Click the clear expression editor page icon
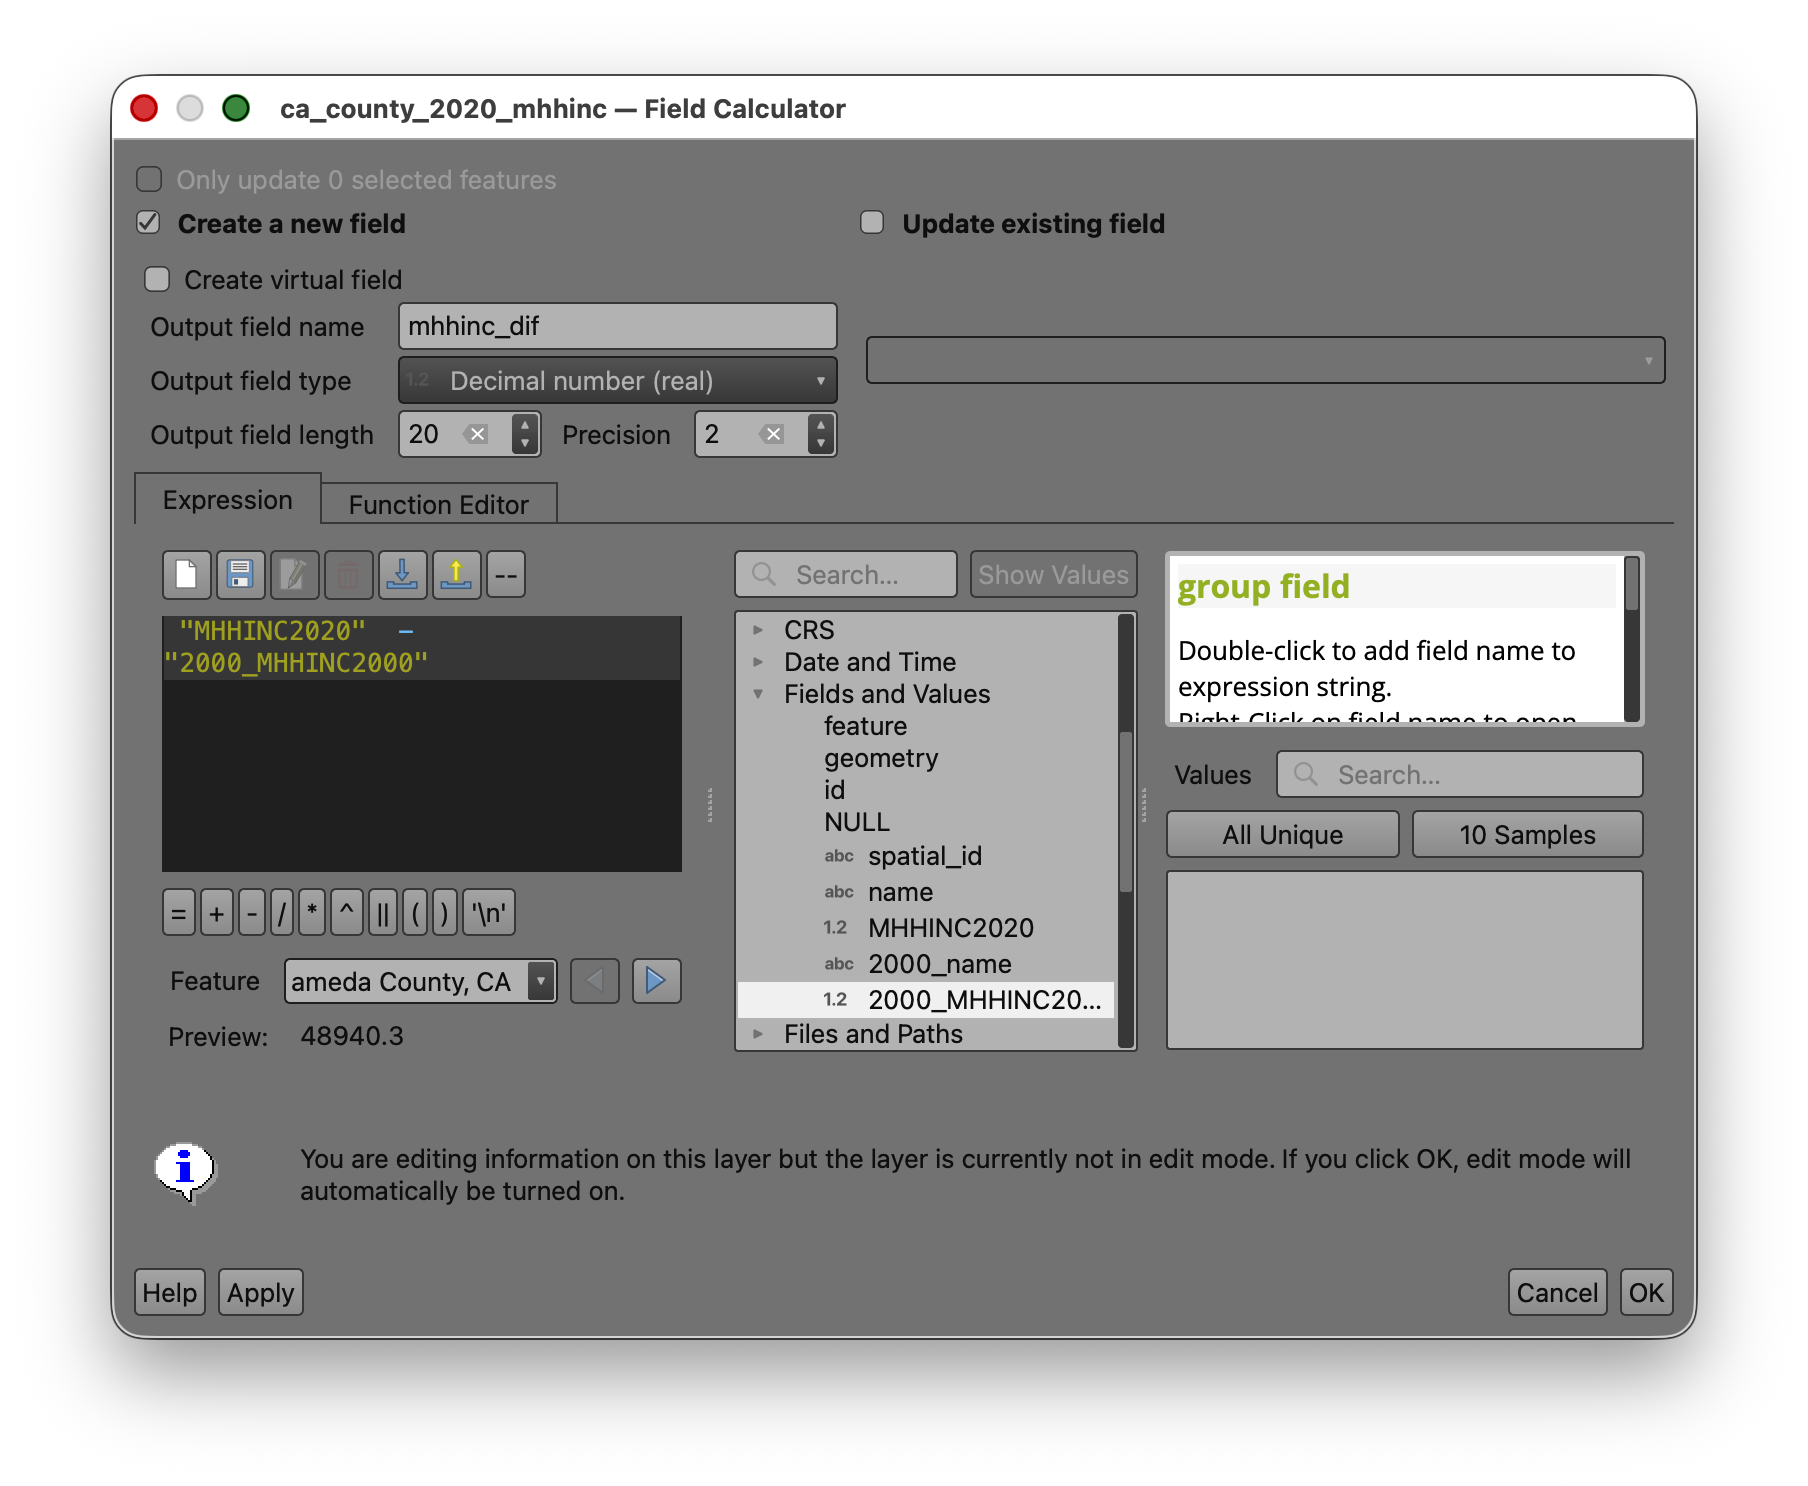Image resolution: width=1808 pixels, height=1486 pixels. (186, 575)
